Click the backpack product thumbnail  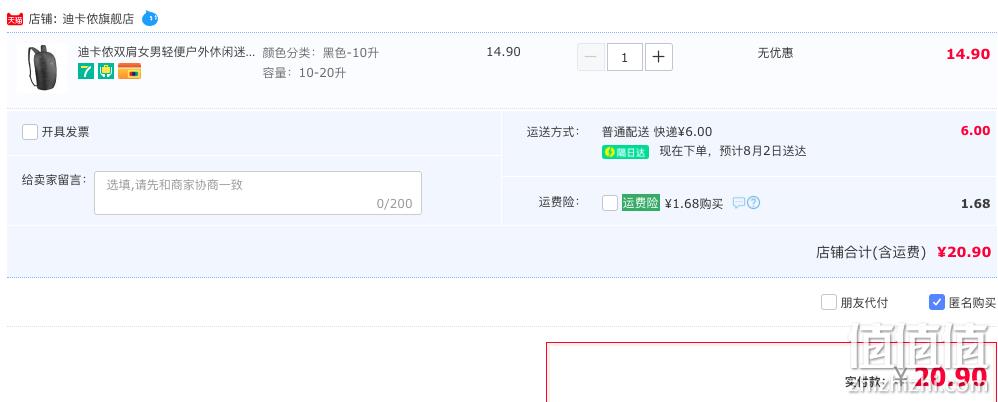[x=41, y=67]
